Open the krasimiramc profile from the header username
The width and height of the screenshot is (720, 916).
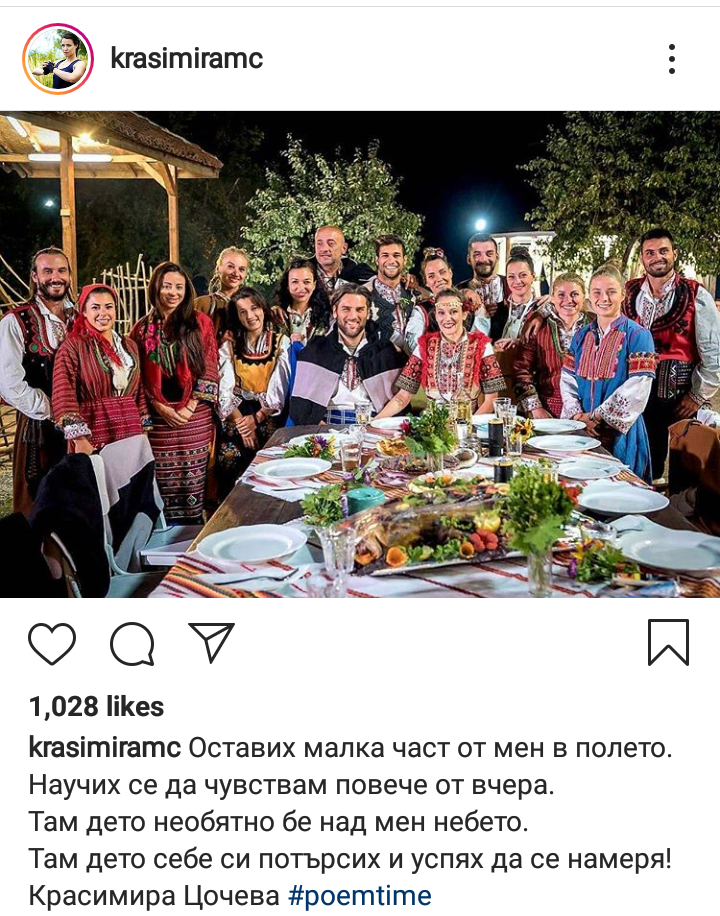pyautogui.click(x=187, y=58)
